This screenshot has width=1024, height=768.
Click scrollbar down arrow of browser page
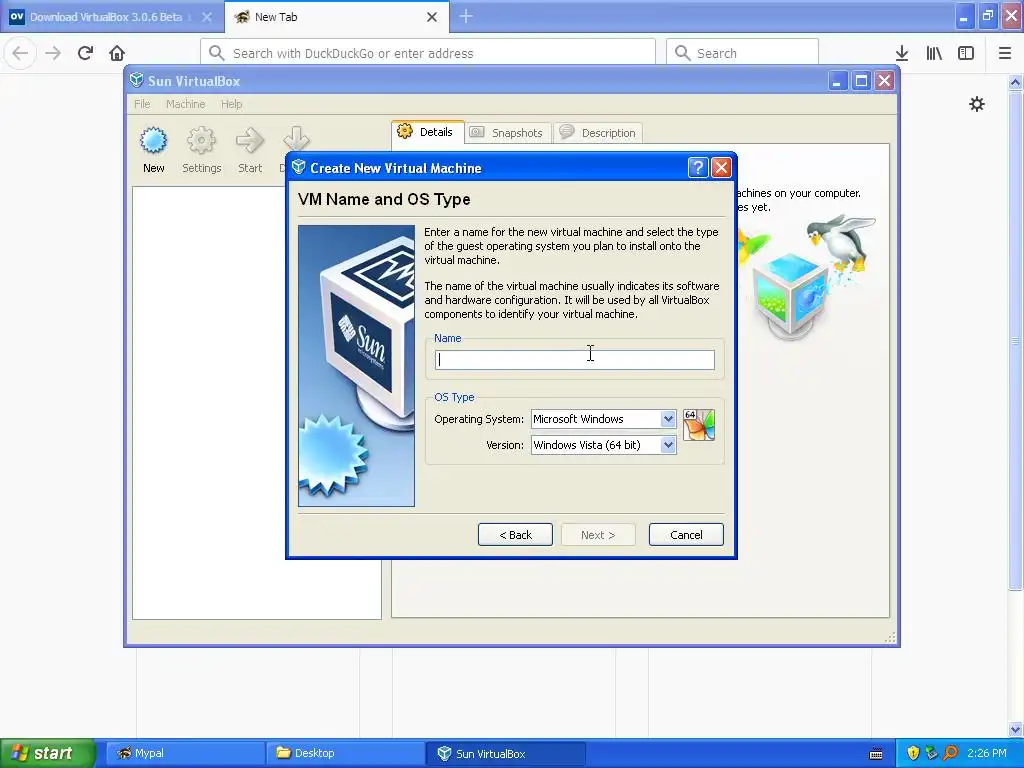pyautogui.click(x=1016, y=729)
